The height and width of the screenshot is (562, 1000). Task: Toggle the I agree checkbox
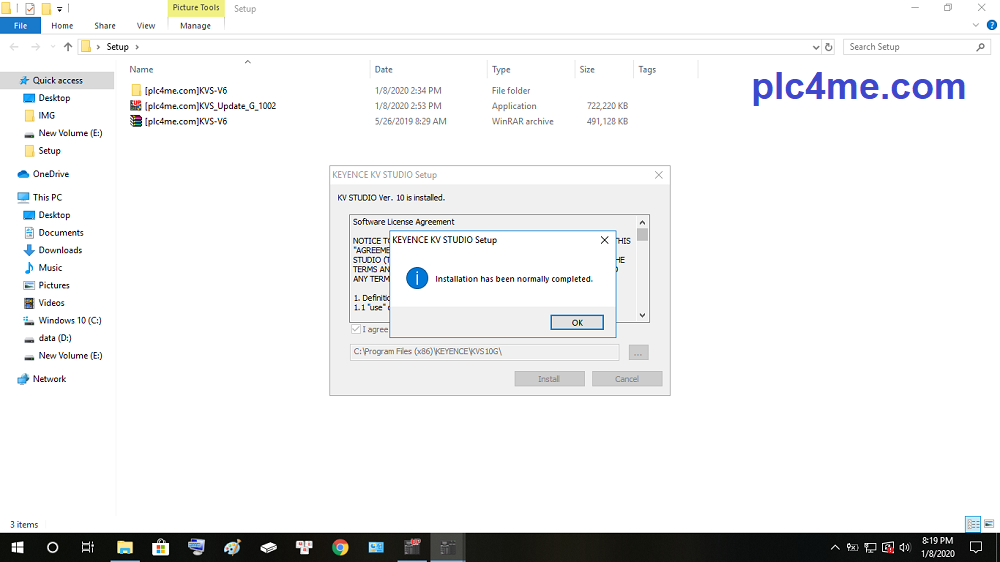356,329
